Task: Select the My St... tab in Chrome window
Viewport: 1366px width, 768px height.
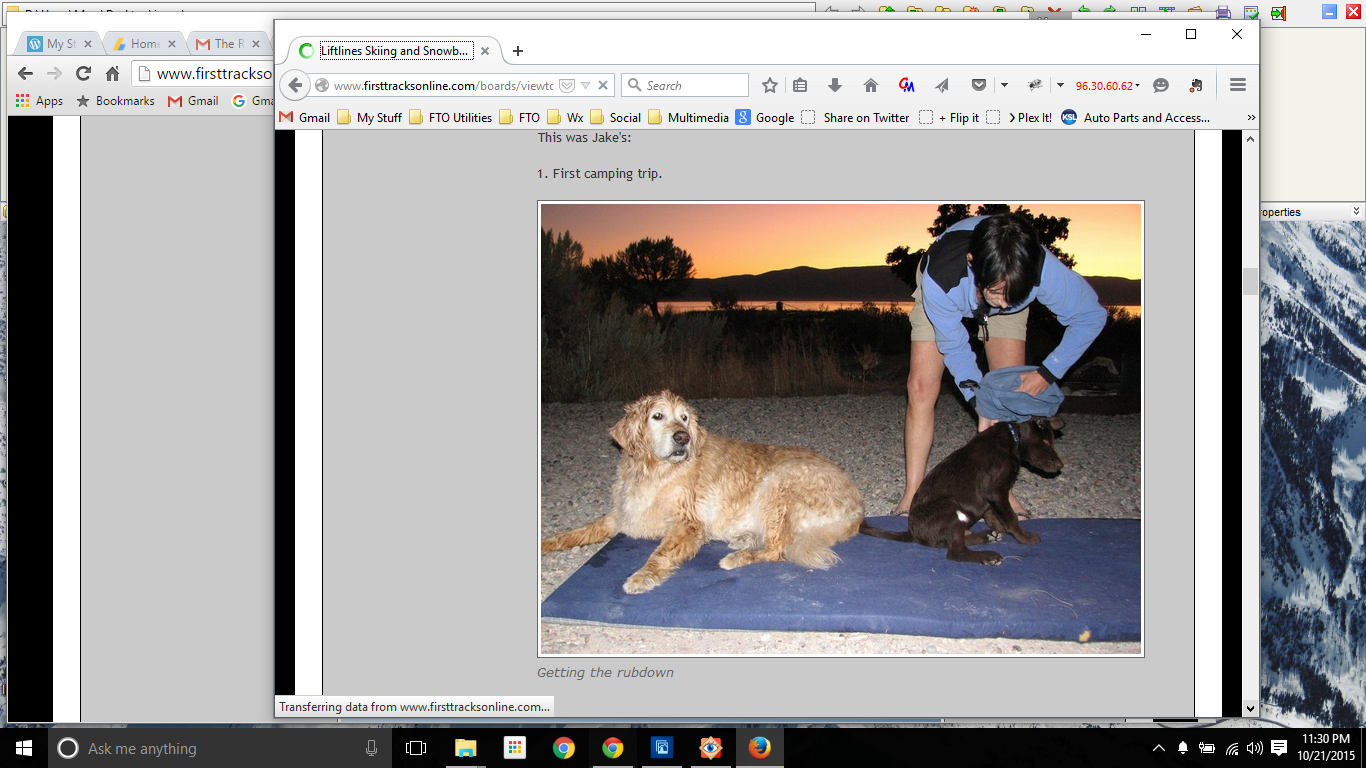Action: [60, 44]
